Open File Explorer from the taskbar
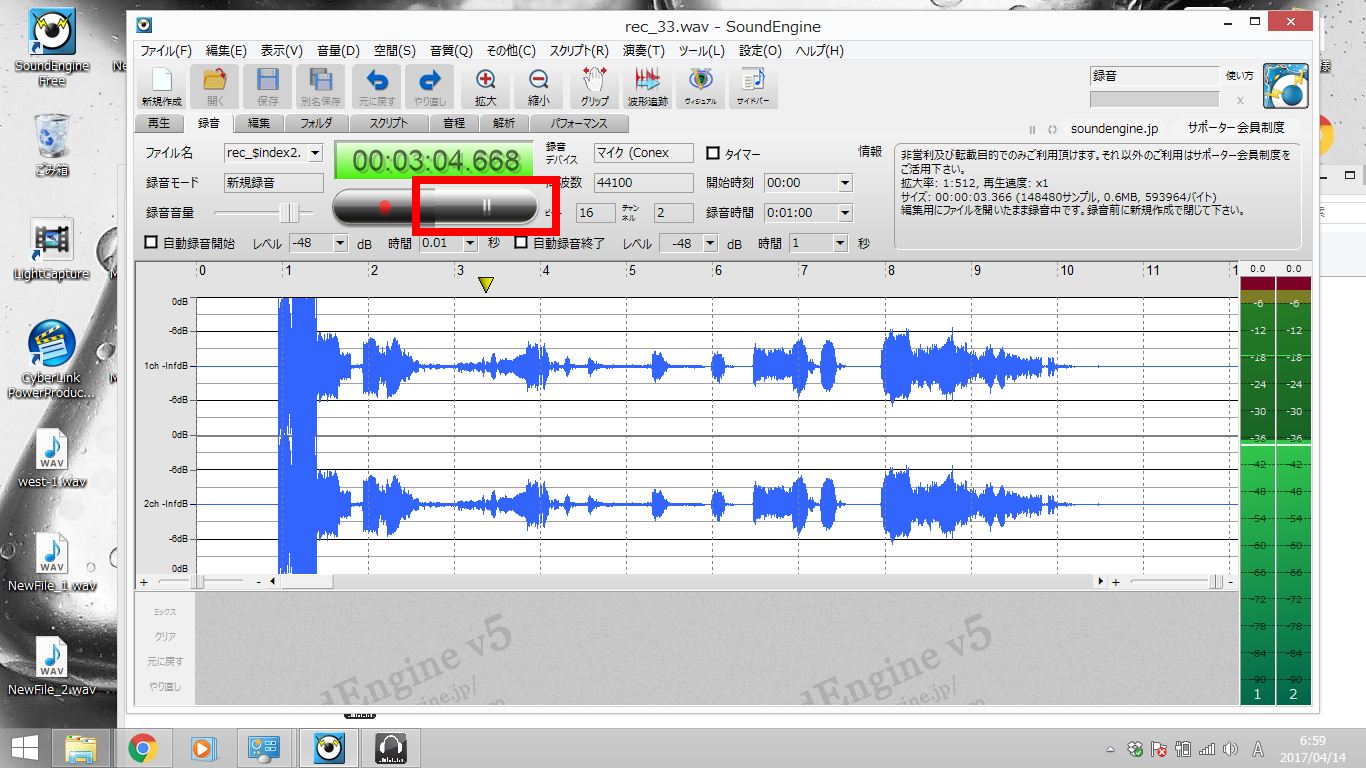Image resolution: width=1366 pixels, height=768 pixels. (x=81, y=748)
